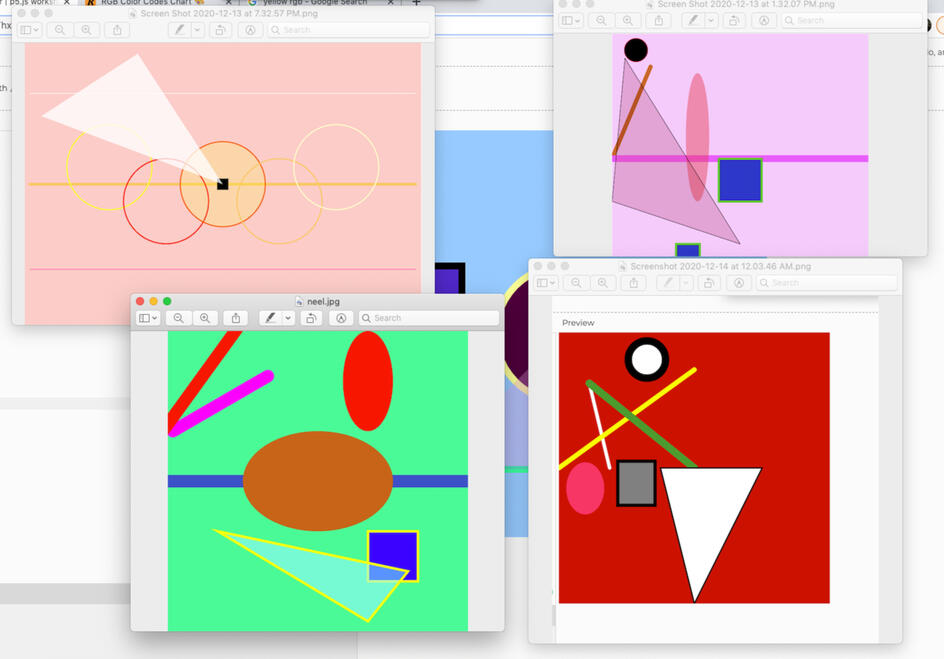Zoom out in the neel.jpg window
The width and height of the screenshot is (944, 659).
pos(178,318)
